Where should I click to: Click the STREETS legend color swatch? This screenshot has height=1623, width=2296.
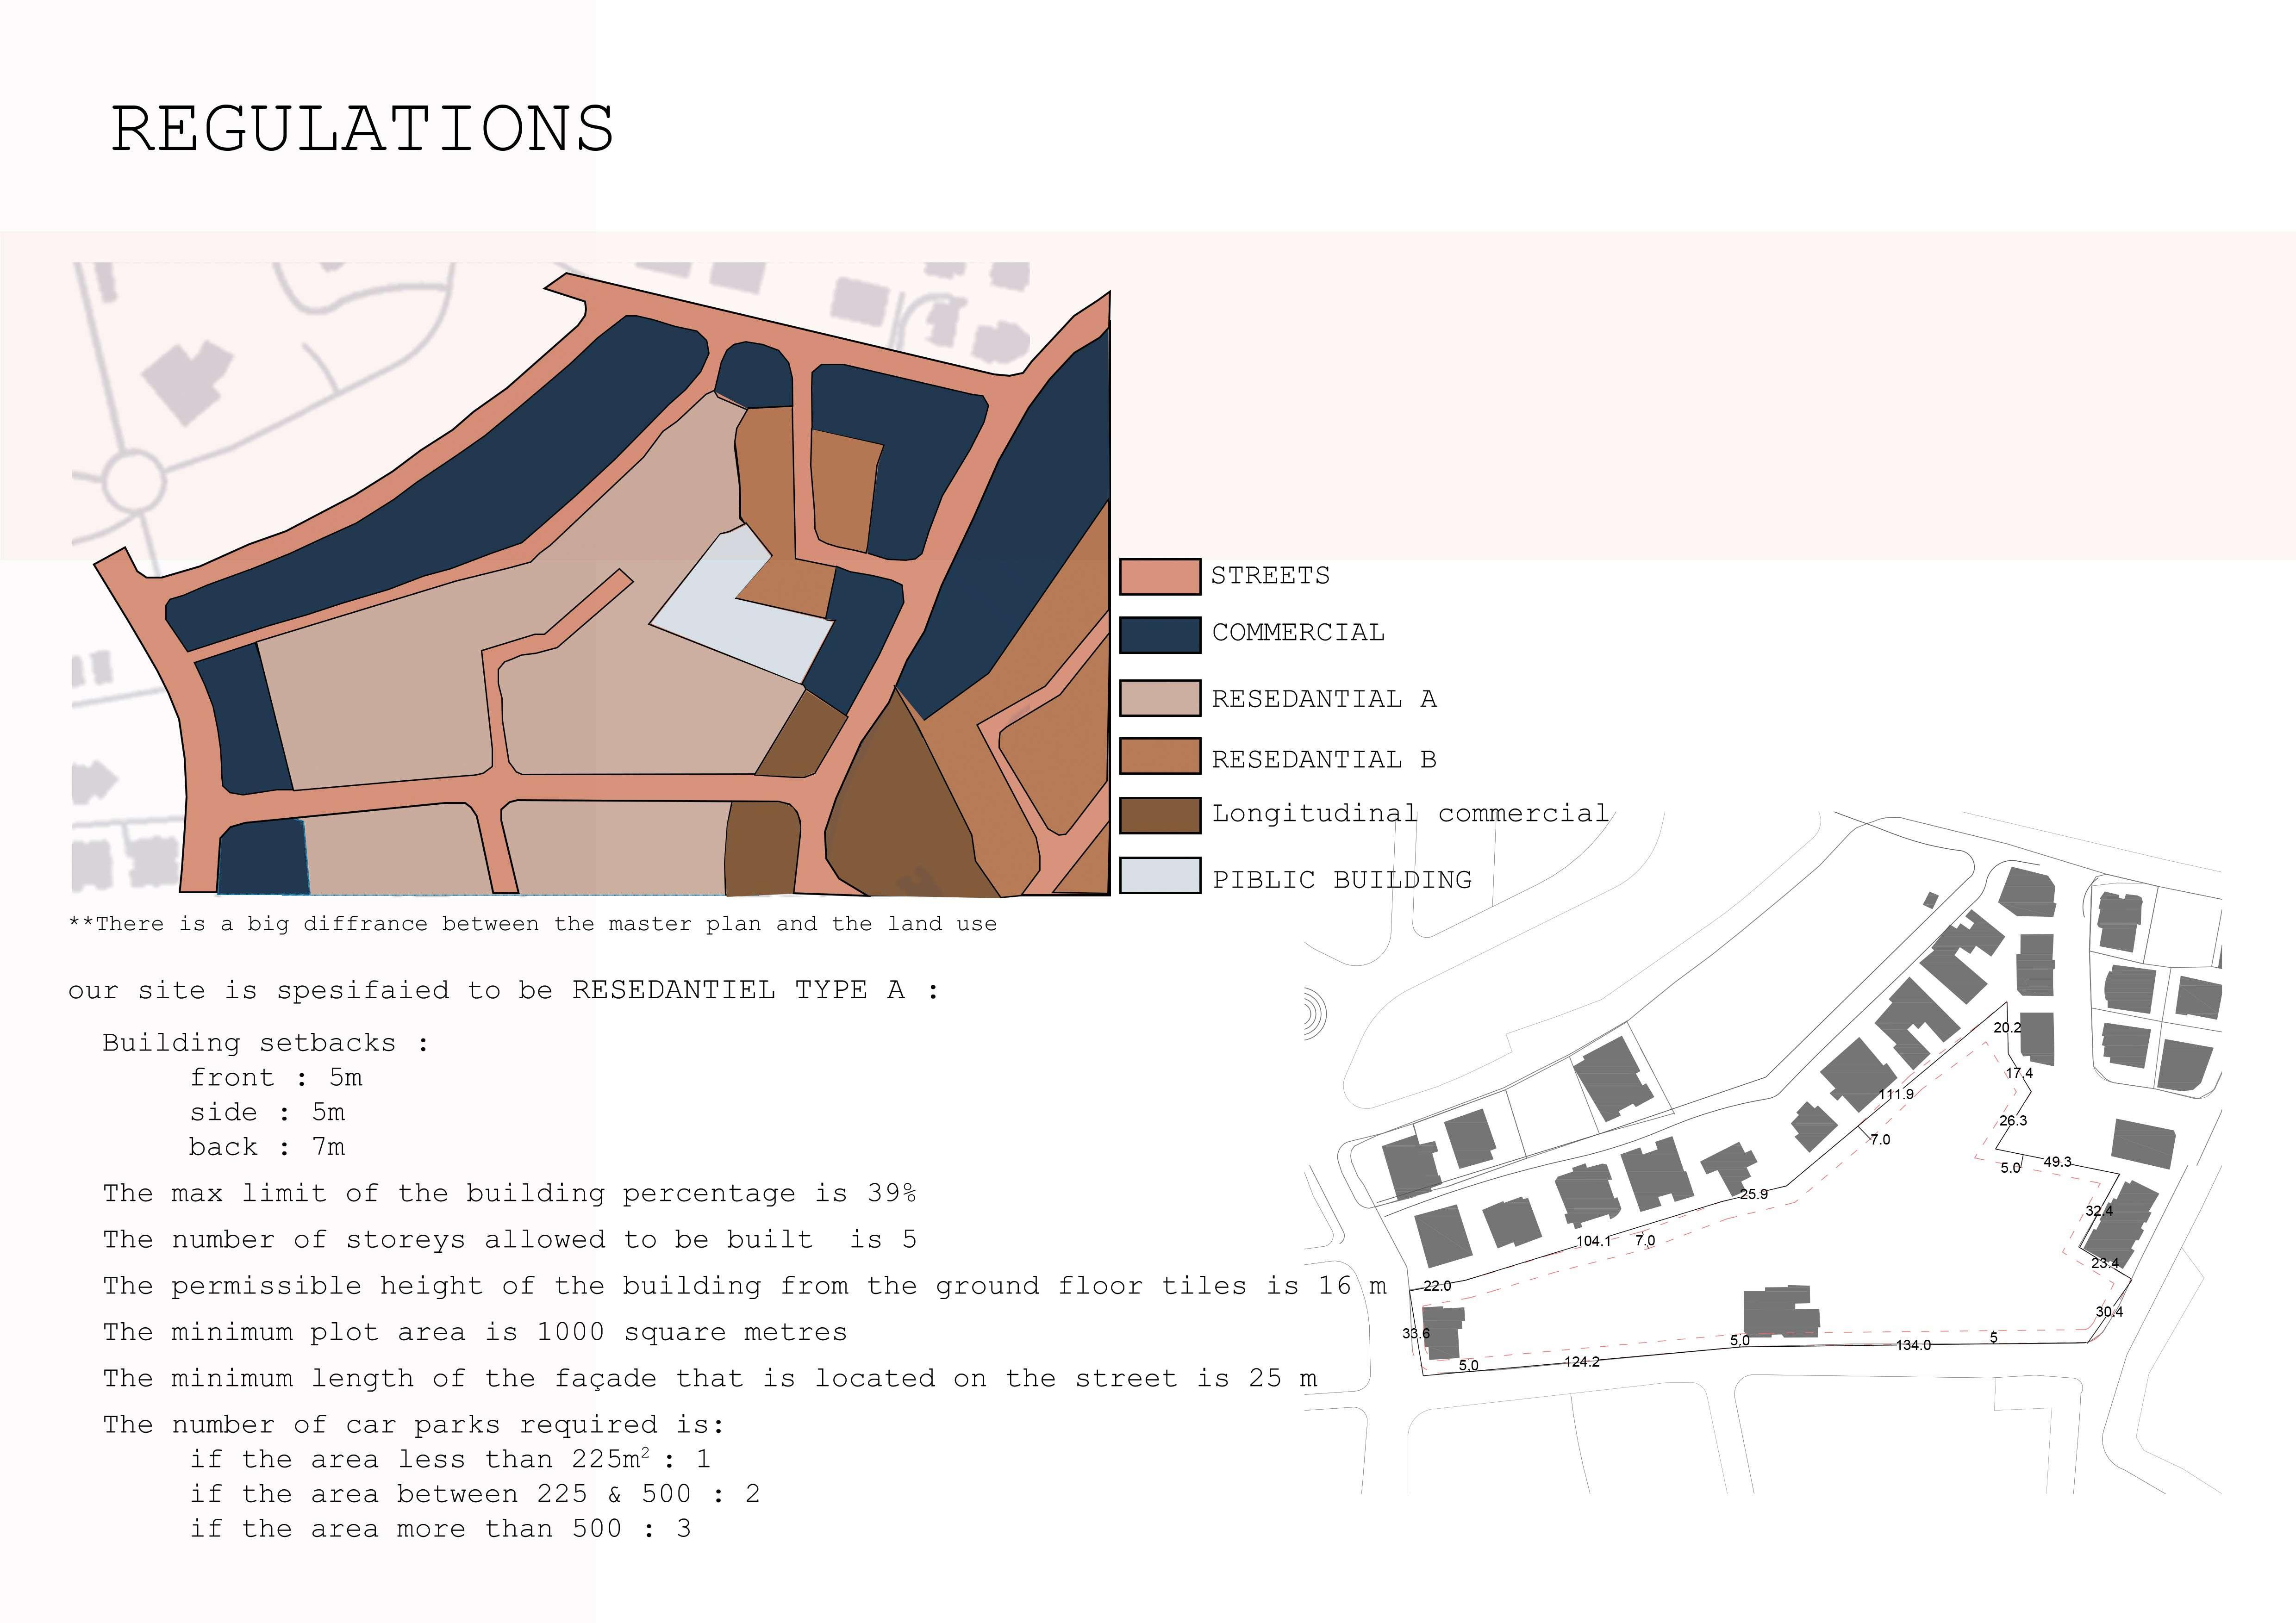tap(1159, 577)
